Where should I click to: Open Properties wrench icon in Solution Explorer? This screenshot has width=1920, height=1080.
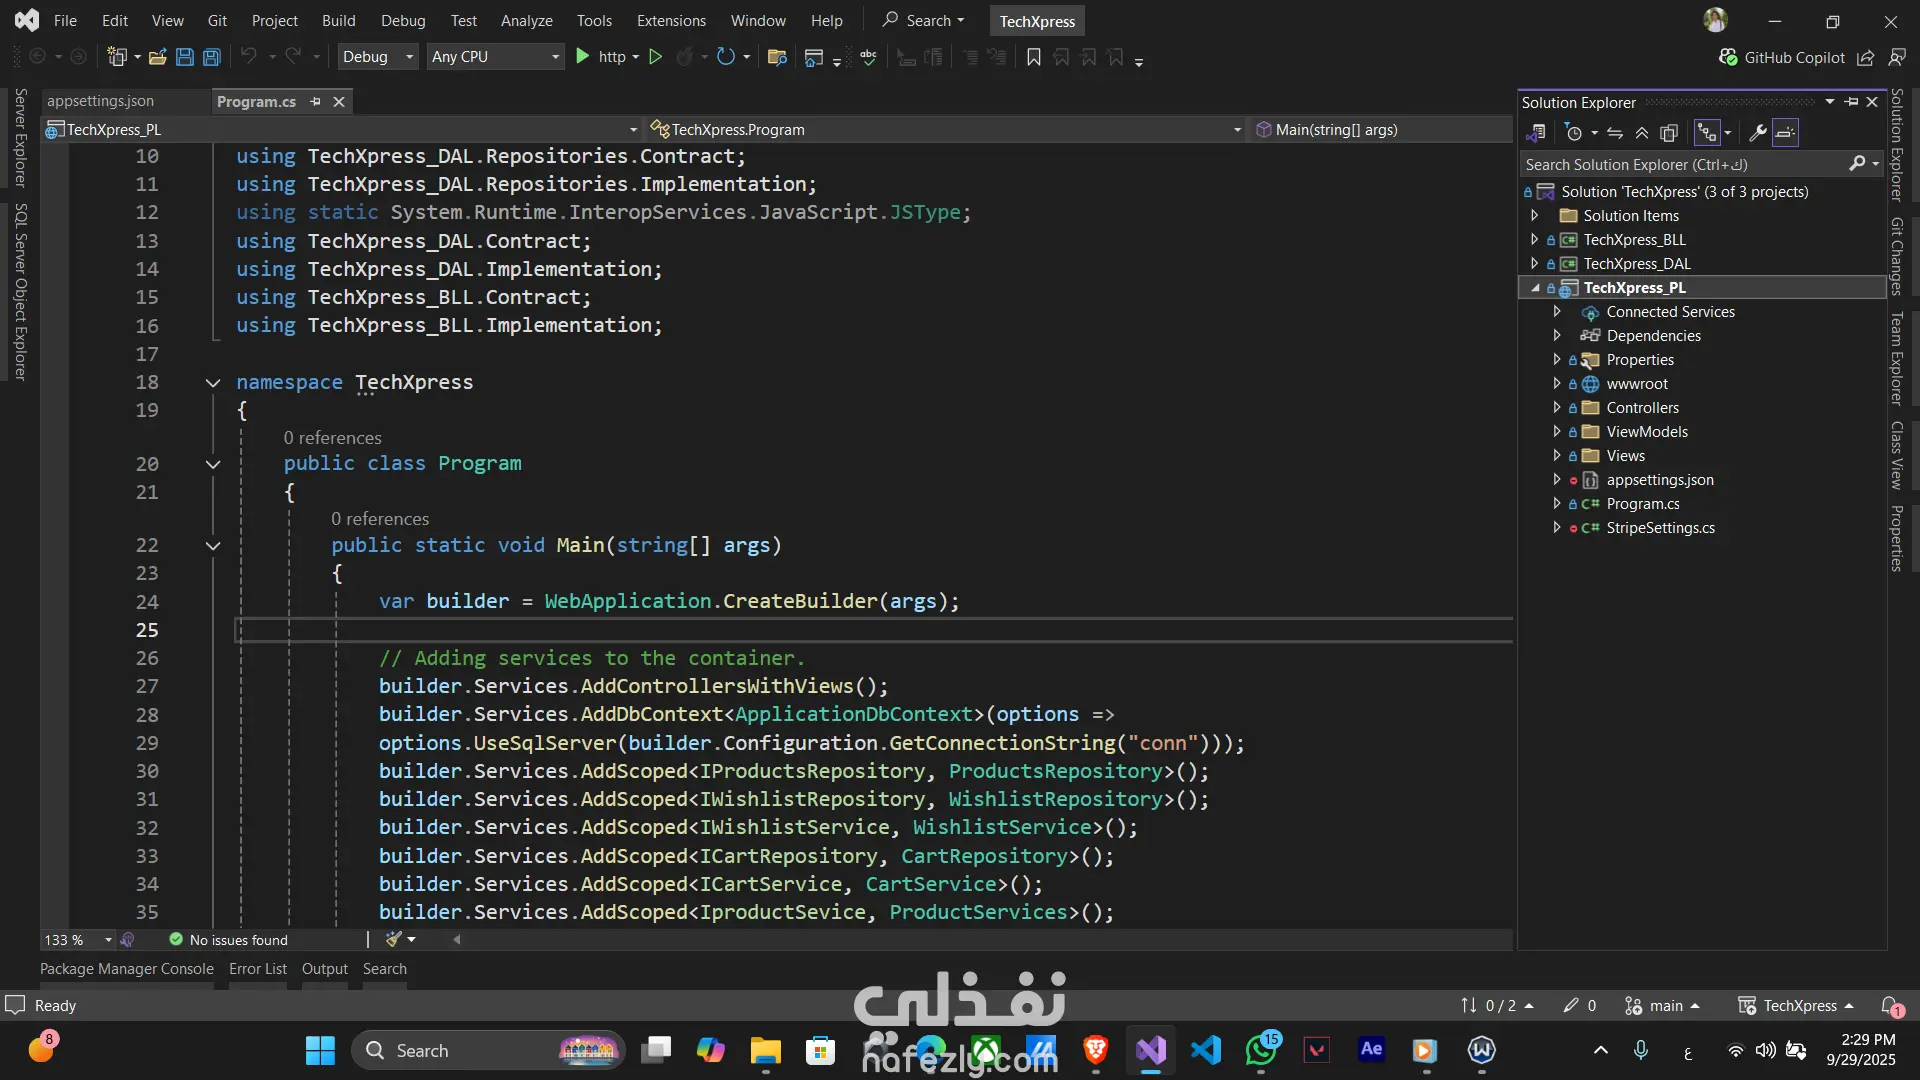point(1757,133)
